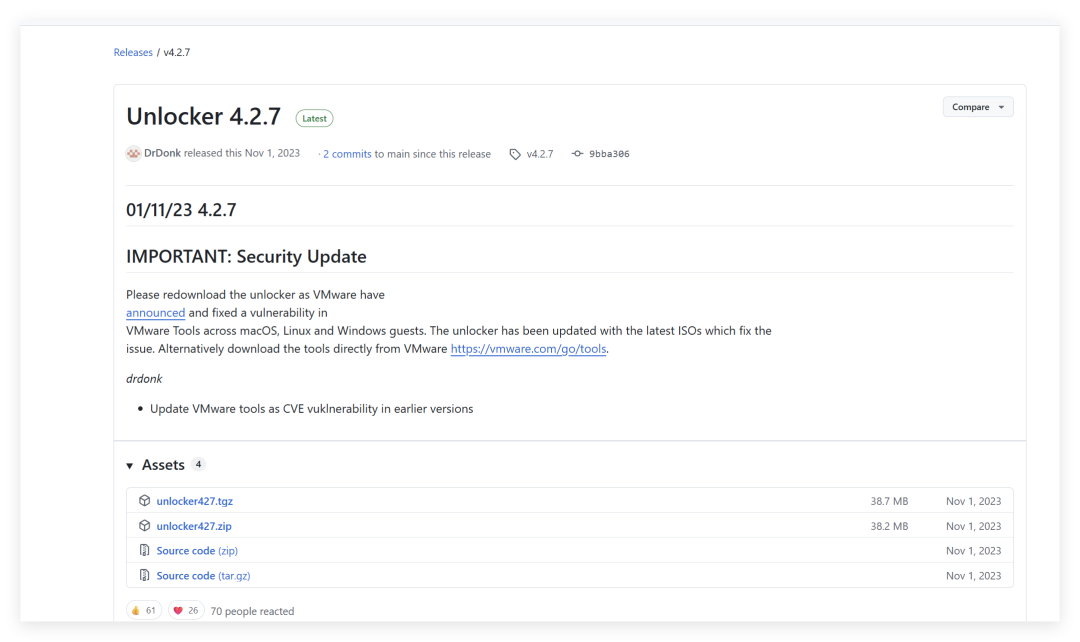Open the 2 commits link
This screenshot has width=1080, height=642.
click(x=347, y=154)
